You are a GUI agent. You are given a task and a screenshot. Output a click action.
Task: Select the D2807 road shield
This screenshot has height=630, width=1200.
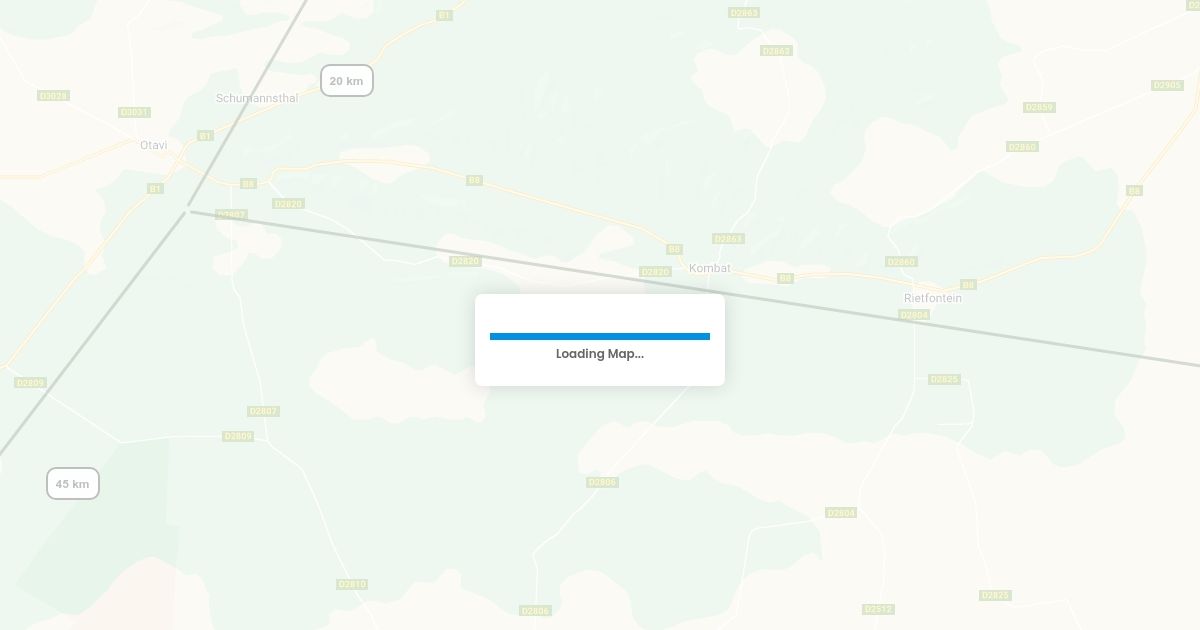pos(263,411)
